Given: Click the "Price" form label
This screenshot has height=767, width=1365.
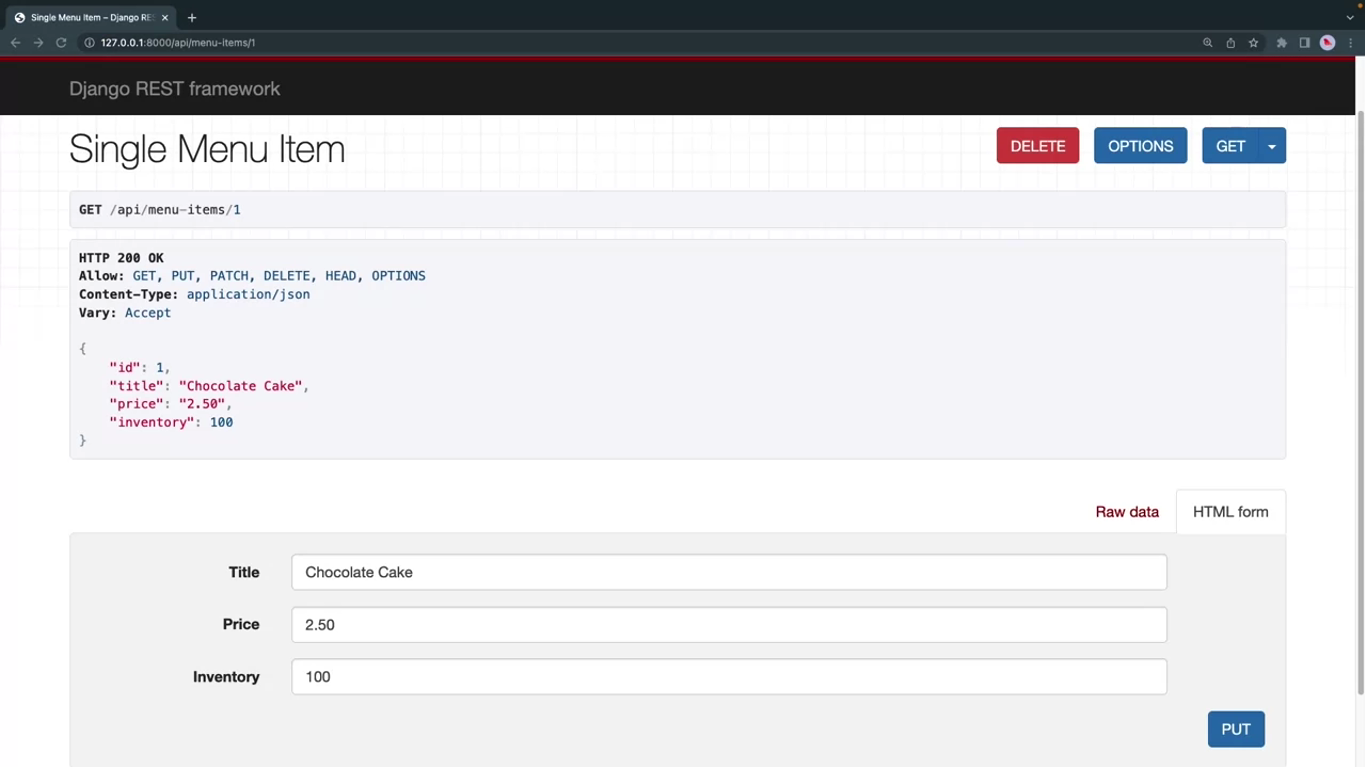Looking at the screenshot, I should (241, 624).
